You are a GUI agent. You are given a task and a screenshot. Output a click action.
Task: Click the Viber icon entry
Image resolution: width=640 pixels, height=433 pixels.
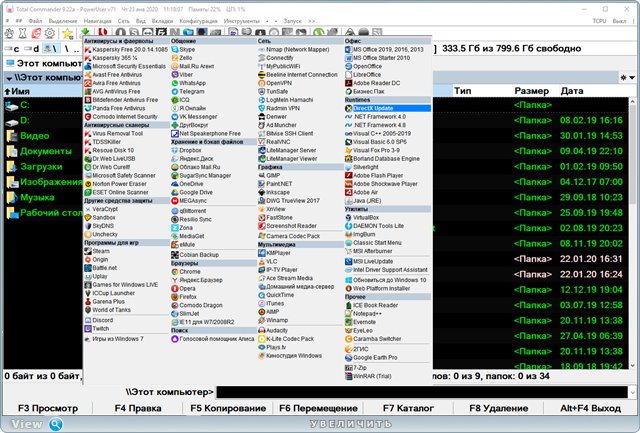coord(175,75)
